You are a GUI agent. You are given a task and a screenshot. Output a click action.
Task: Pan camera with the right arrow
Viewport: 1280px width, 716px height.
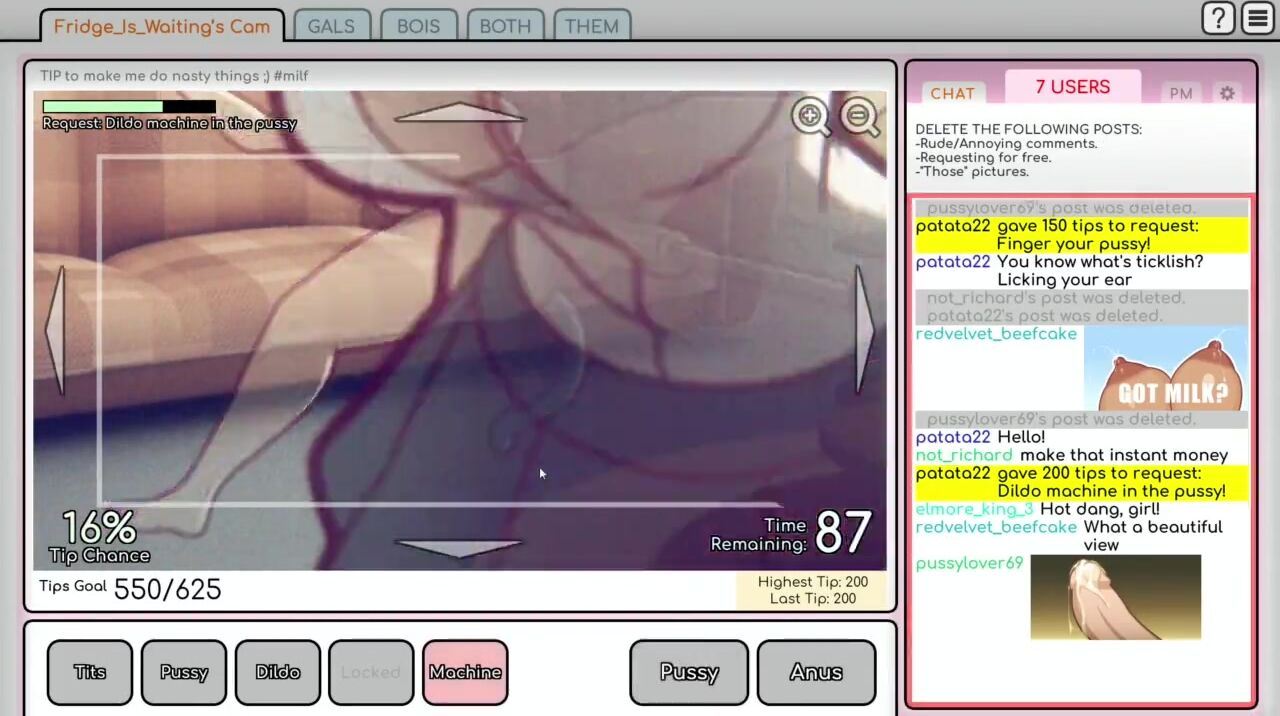[864, 330]
